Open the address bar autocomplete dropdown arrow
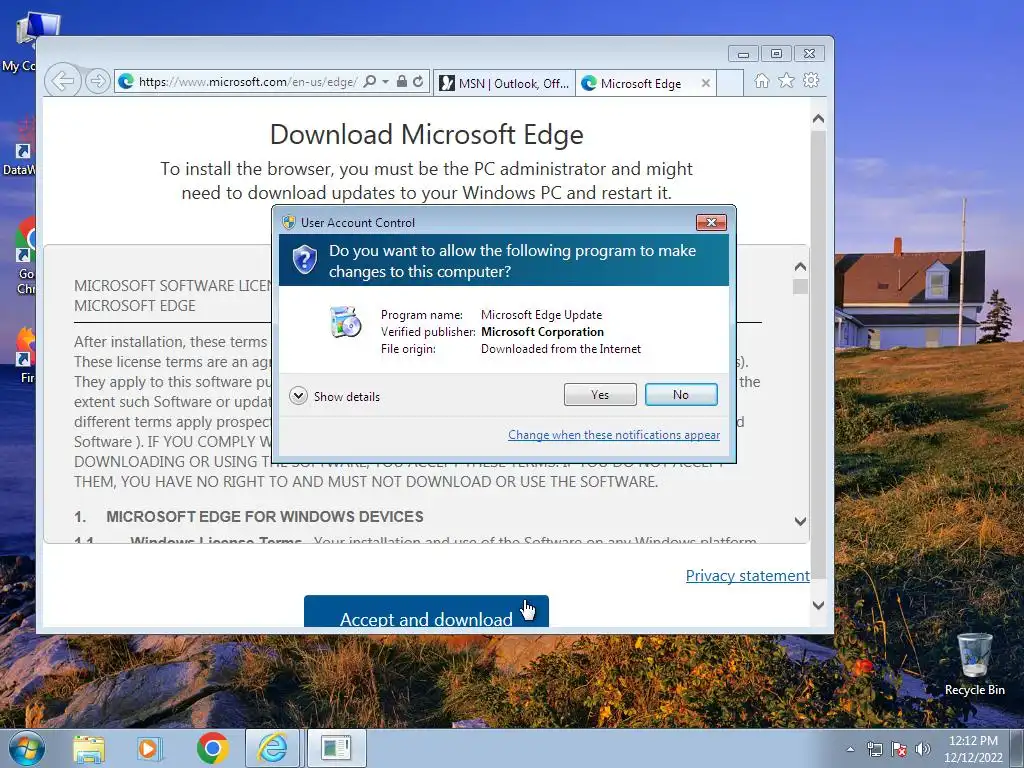 click(385, 82)
